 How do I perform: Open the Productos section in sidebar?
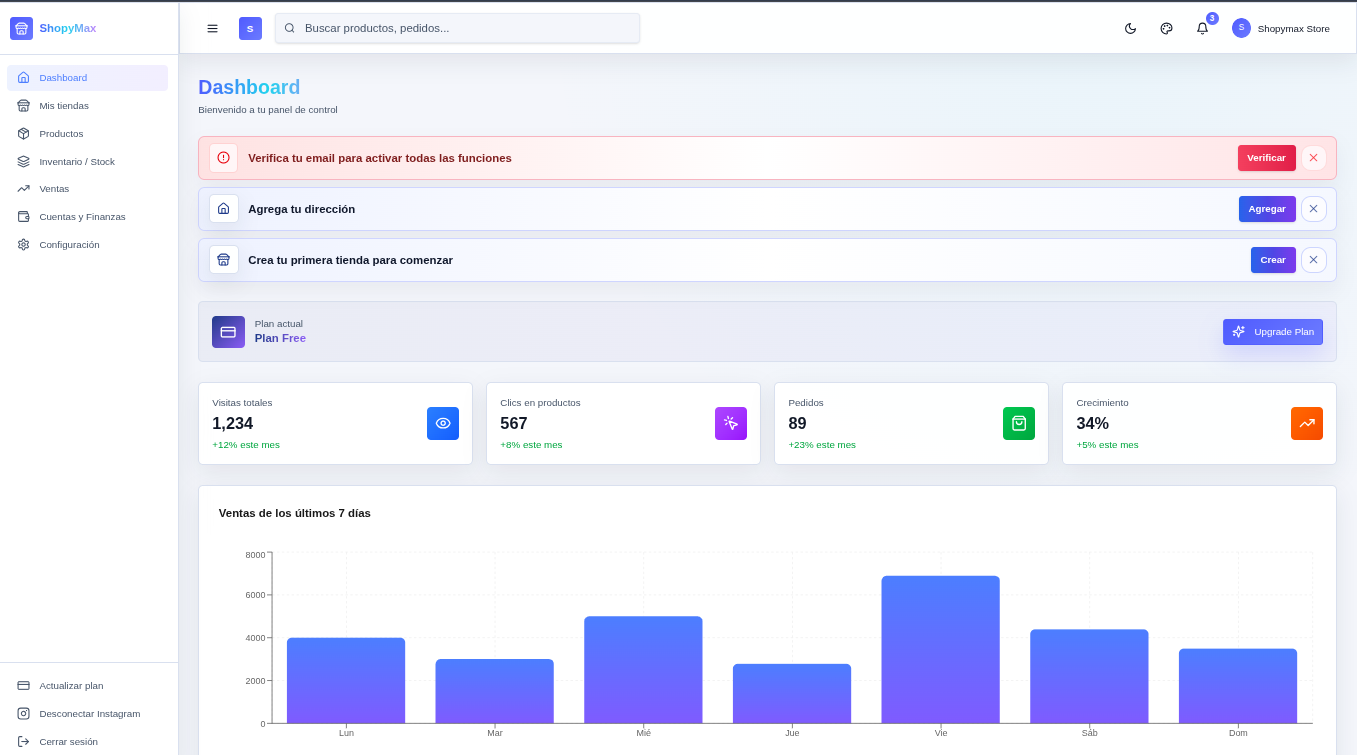pos(61,133)
